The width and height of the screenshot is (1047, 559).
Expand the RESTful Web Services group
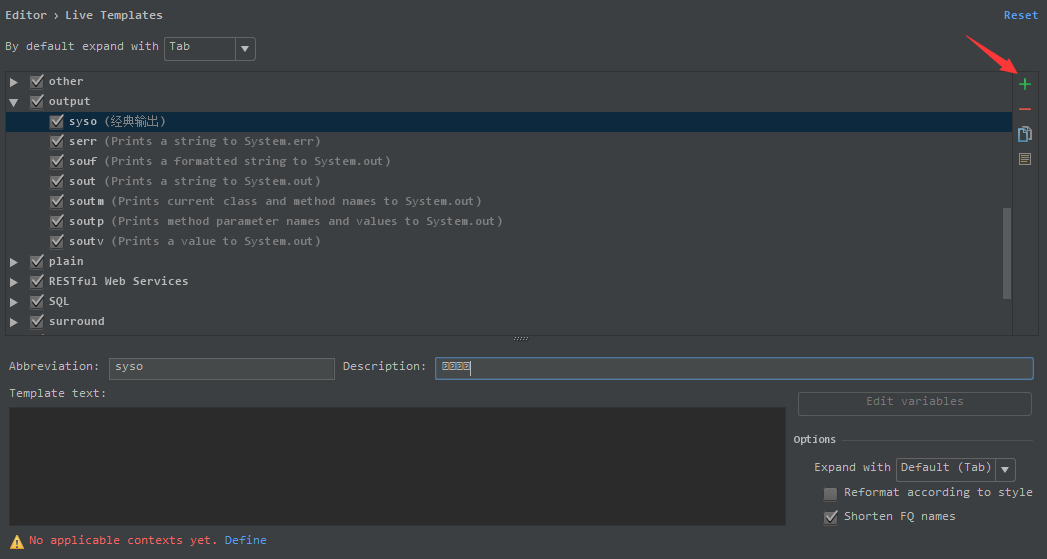(14, 282)
